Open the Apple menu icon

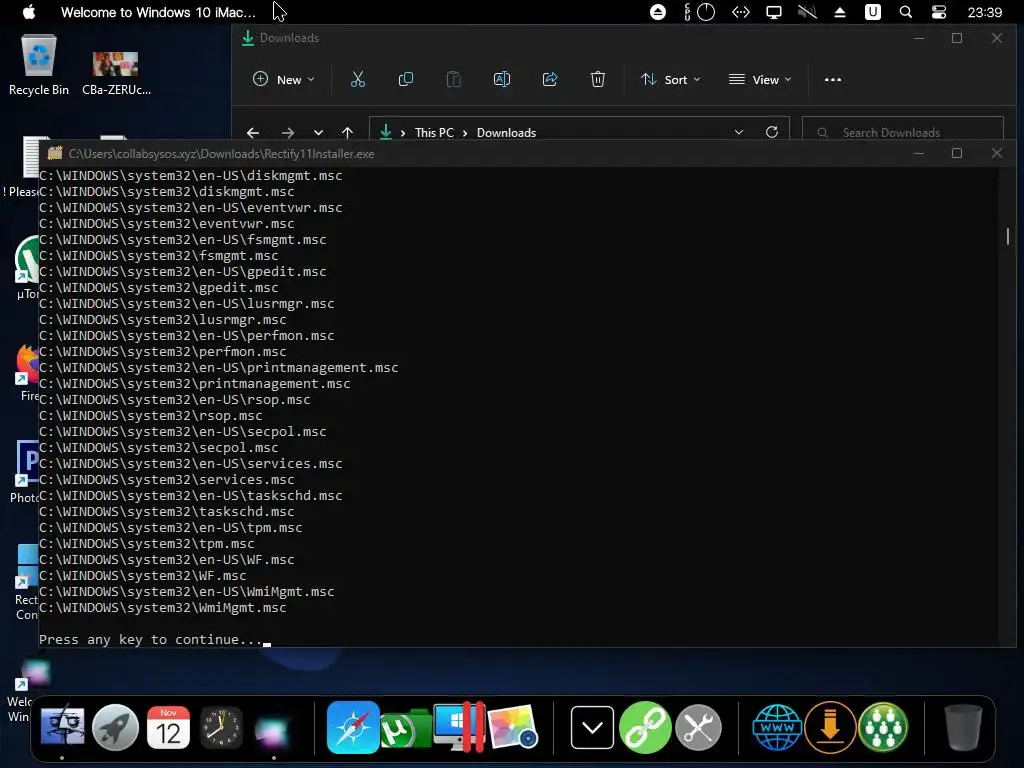(x=29, y=12)
